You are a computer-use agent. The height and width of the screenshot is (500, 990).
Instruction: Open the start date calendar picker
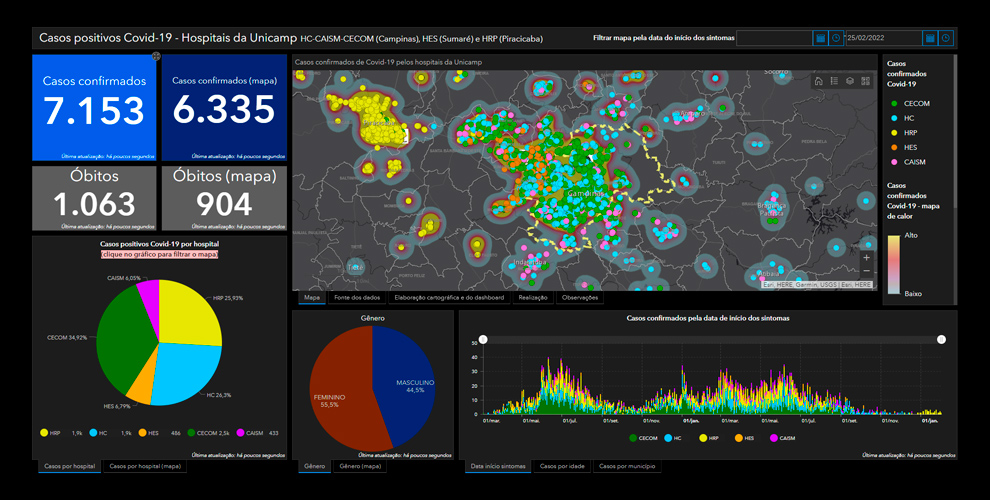tap(820, 38)
